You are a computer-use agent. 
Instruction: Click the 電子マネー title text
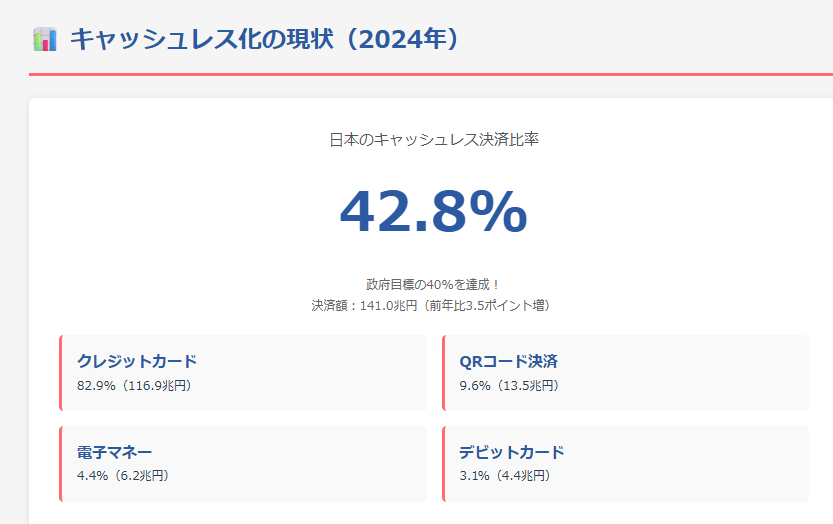(115, 452)
